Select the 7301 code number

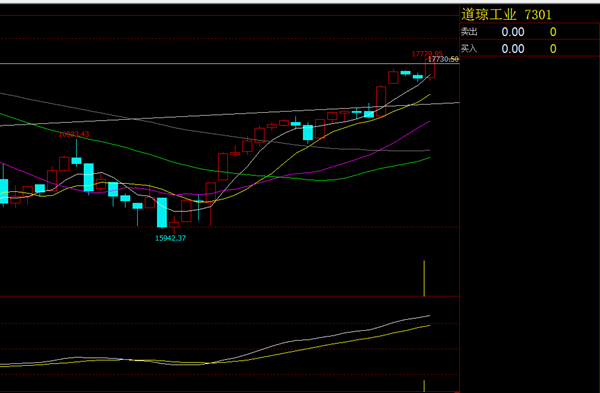coord(538,15)
